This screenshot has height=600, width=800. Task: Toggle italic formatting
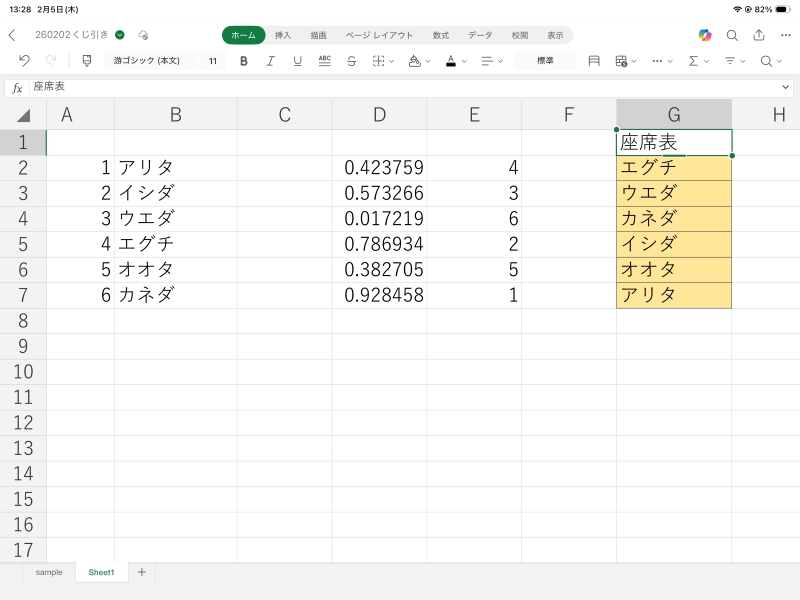click(x=271, y=61)
